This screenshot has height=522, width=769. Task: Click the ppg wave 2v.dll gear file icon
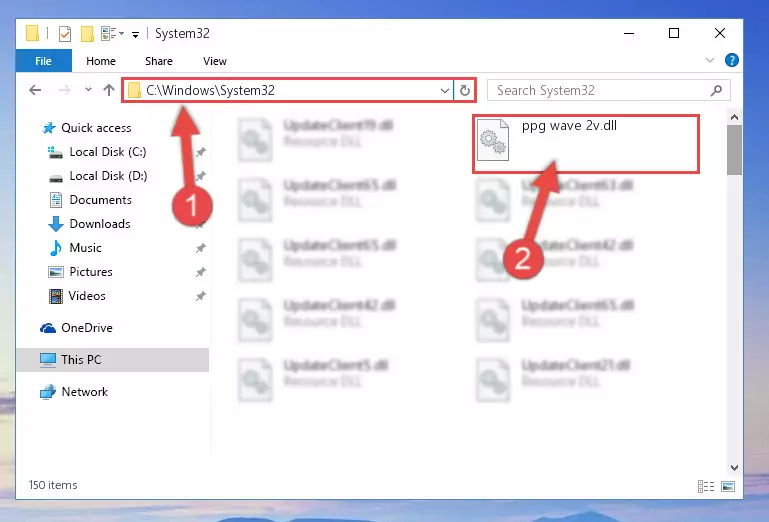coord(493,140)
